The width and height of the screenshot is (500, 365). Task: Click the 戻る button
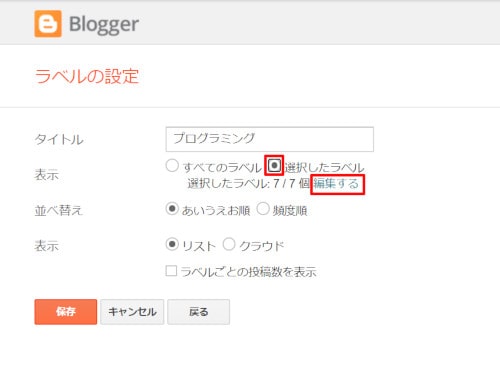(199, 312)
